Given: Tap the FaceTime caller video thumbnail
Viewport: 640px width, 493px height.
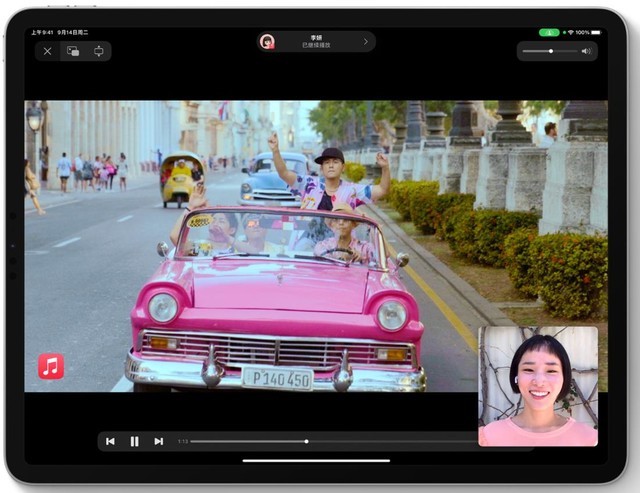Looking at the screenshot, I should (538, 386).
